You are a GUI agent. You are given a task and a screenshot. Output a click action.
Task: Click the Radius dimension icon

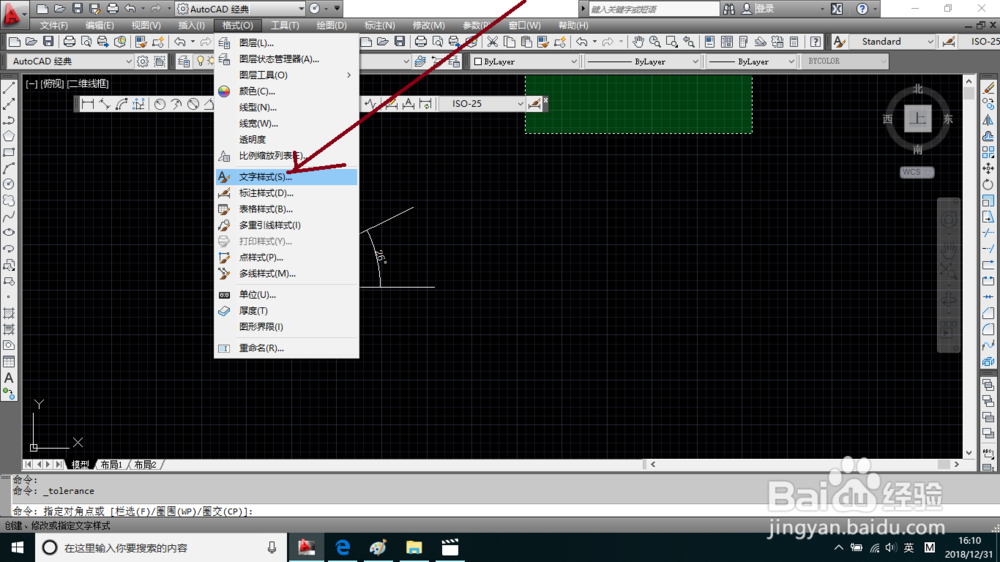(159, 104)
